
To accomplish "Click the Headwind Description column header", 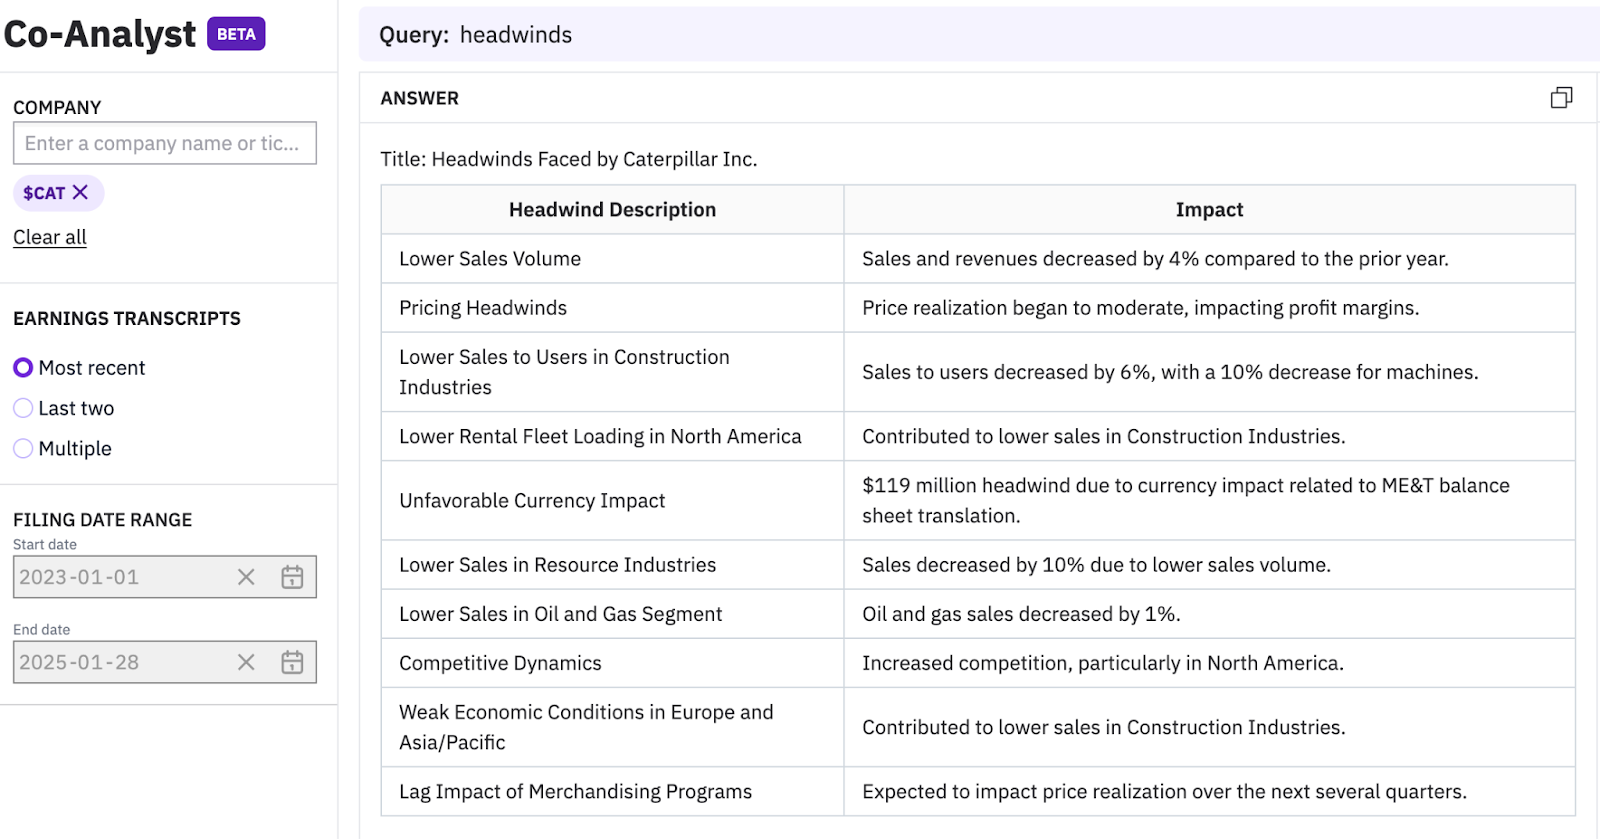I will tap(612, 210).
